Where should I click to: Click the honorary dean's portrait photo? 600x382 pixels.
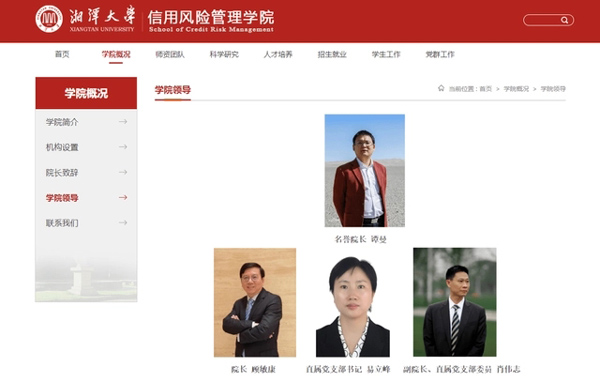(x=365, y=170)
